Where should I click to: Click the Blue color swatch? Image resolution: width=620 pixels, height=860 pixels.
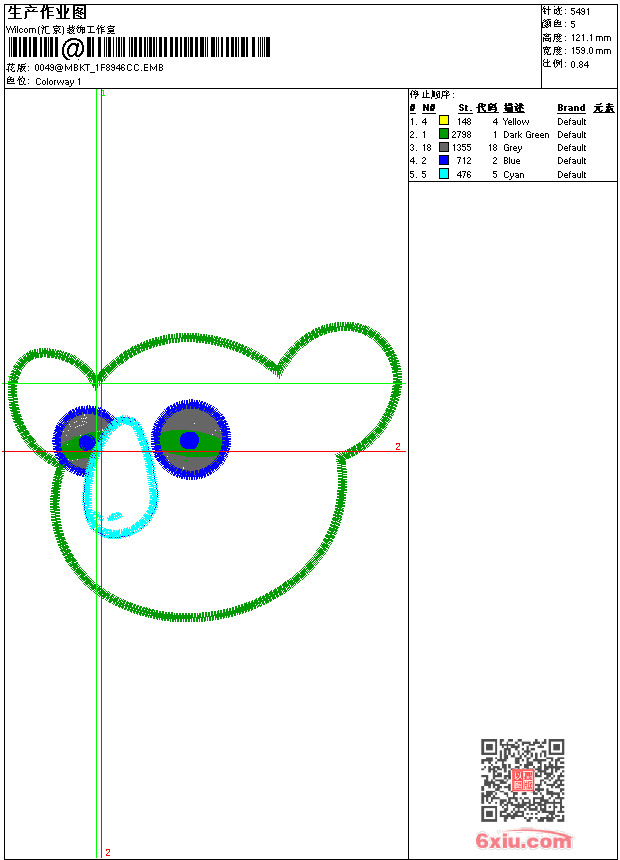coord(444,160)
